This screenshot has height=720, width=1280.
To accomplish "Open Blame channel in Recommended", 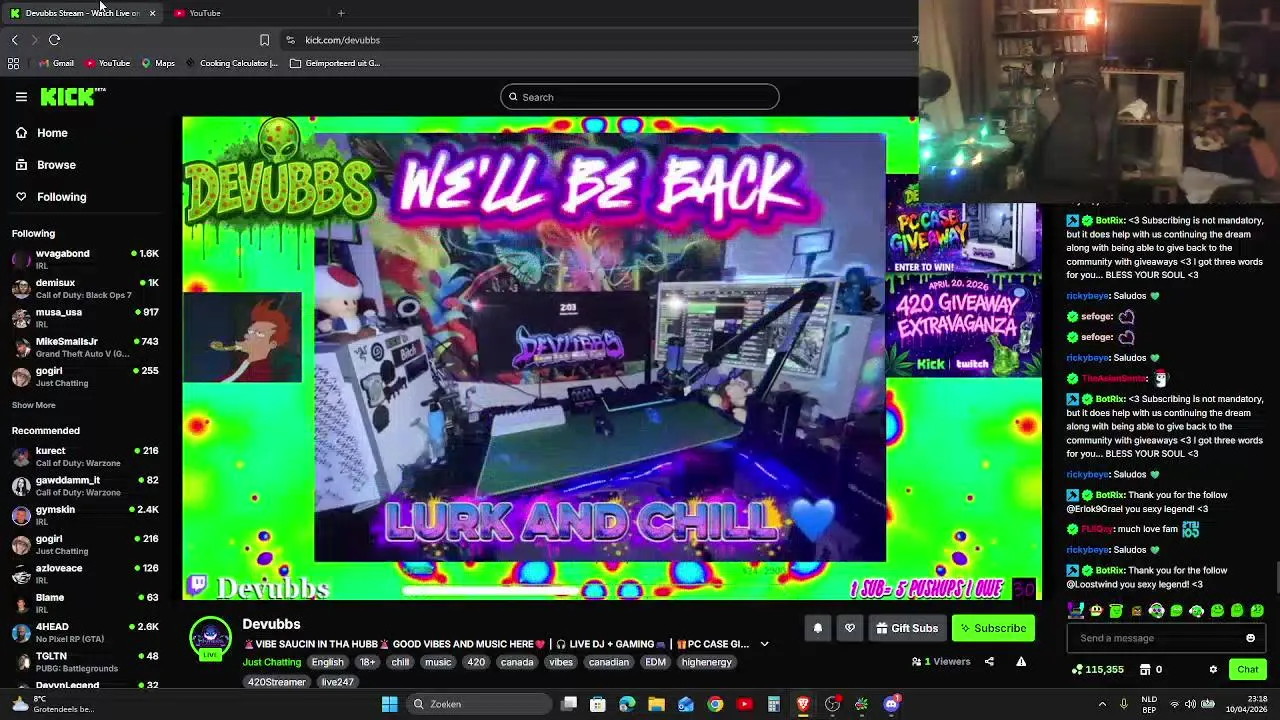I will click(85, 603).
